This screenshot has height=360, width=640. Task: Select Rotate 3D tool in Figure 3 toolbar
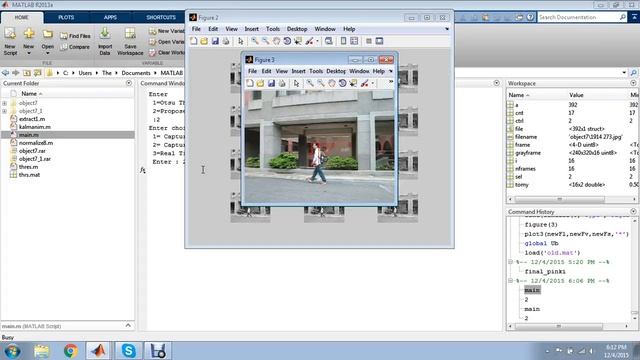[342, 83]
